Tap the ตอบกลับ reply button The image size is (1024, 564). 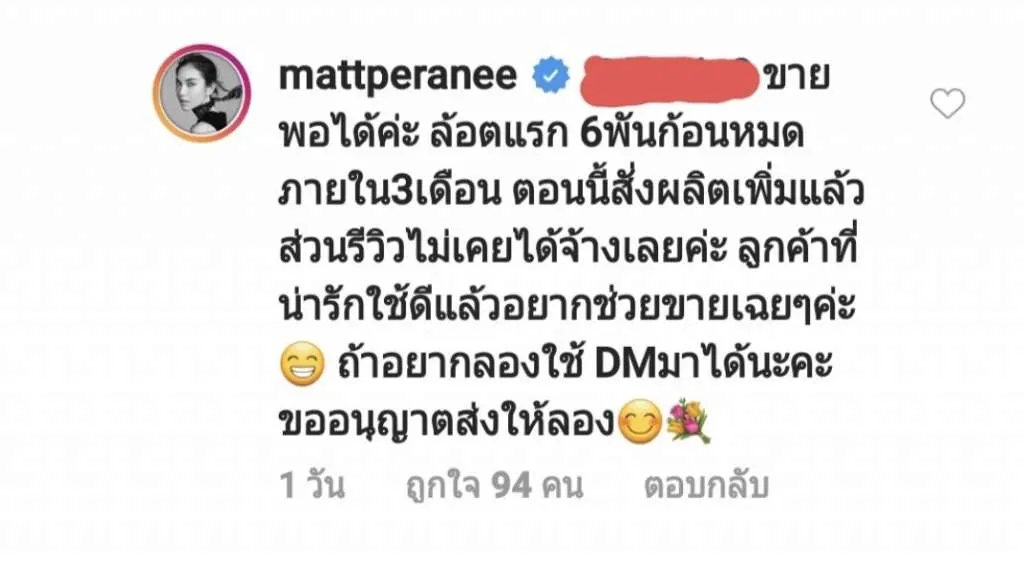(x=706, y=486)
